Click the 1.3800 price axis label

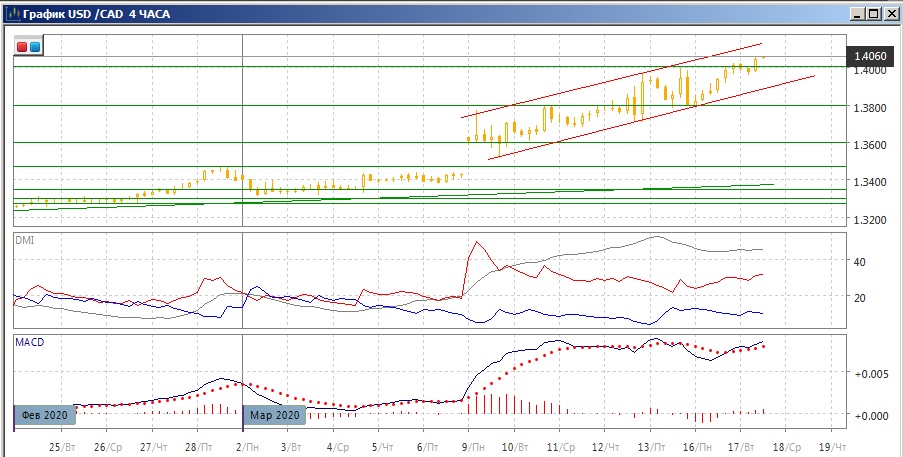coord(866,107)
